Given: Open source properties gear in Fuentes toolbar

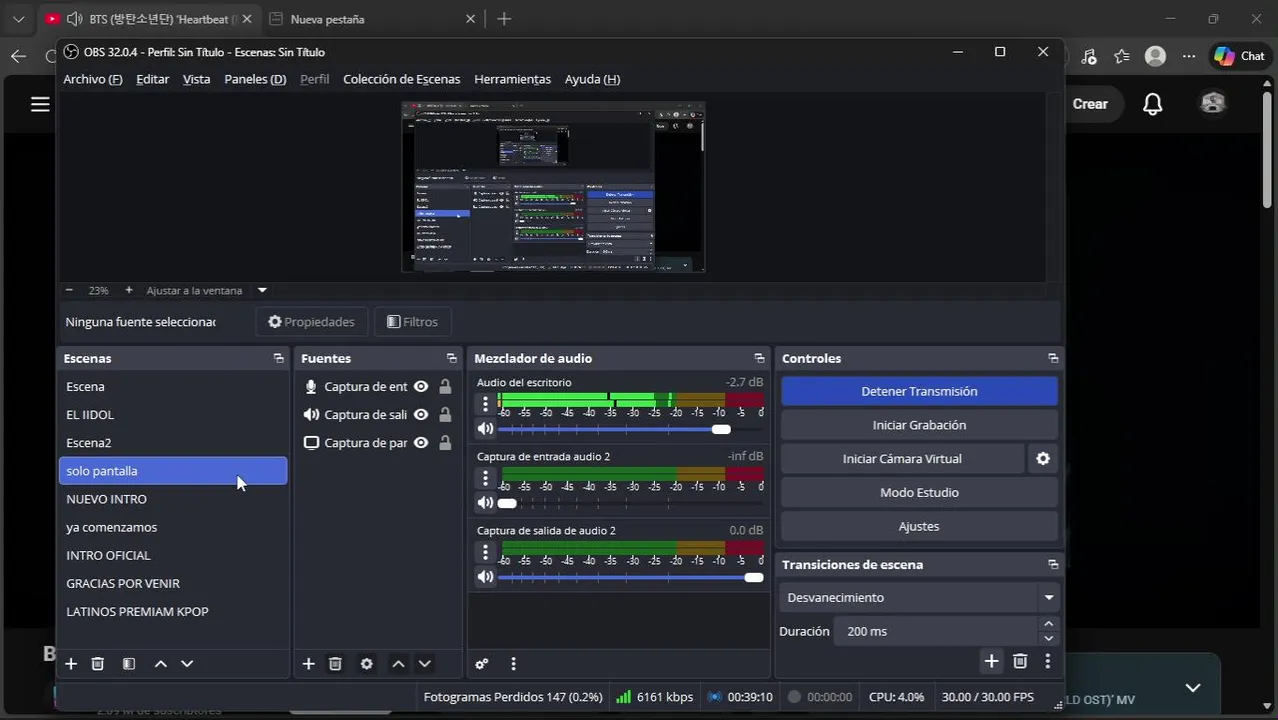Looking at the screenshot, I should [367, 664].
